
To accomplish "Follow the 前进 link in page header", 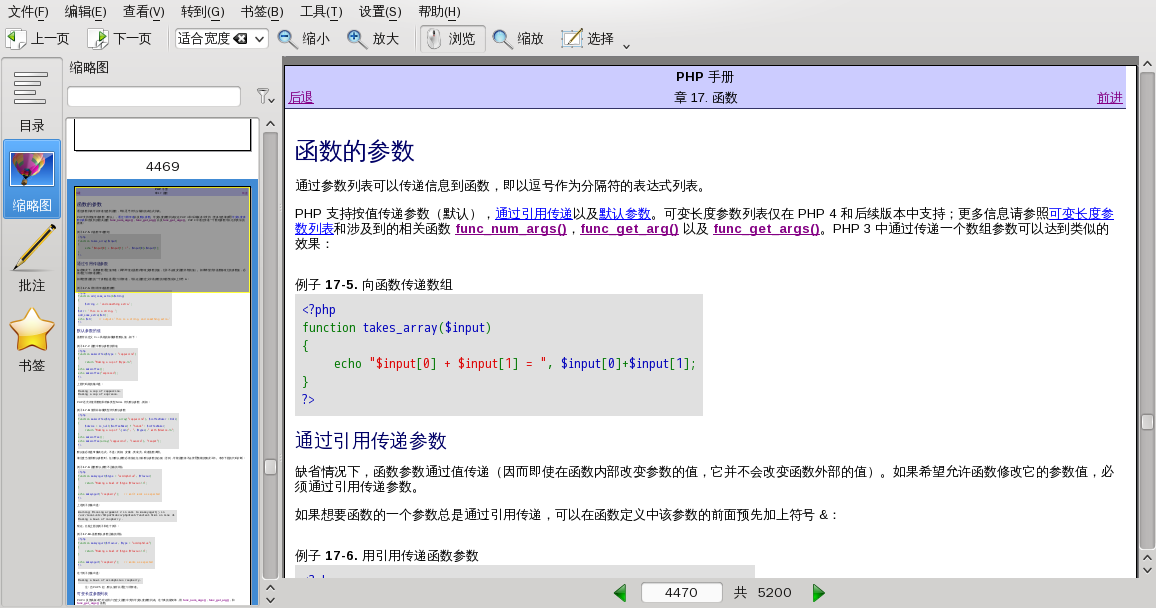I will [1110, 97].
